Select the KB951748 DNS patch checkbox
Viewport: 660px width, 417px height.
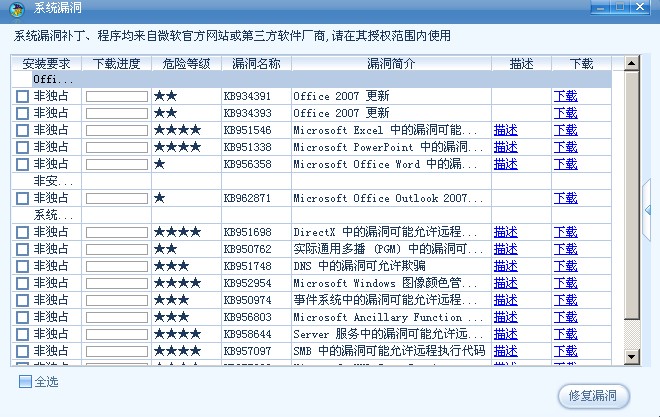tap(22, 266)
